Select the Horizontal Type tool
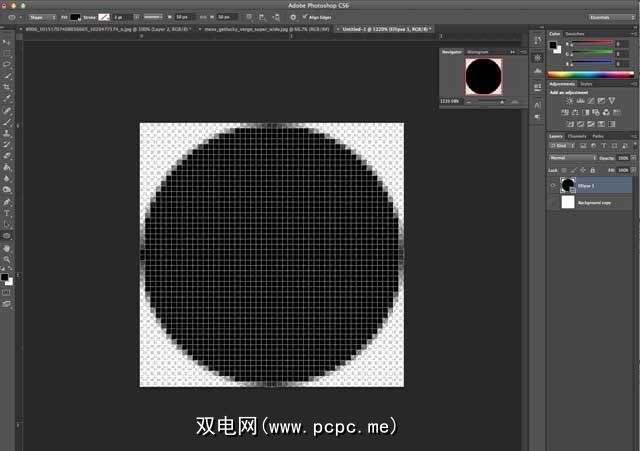 coord(7,213)
